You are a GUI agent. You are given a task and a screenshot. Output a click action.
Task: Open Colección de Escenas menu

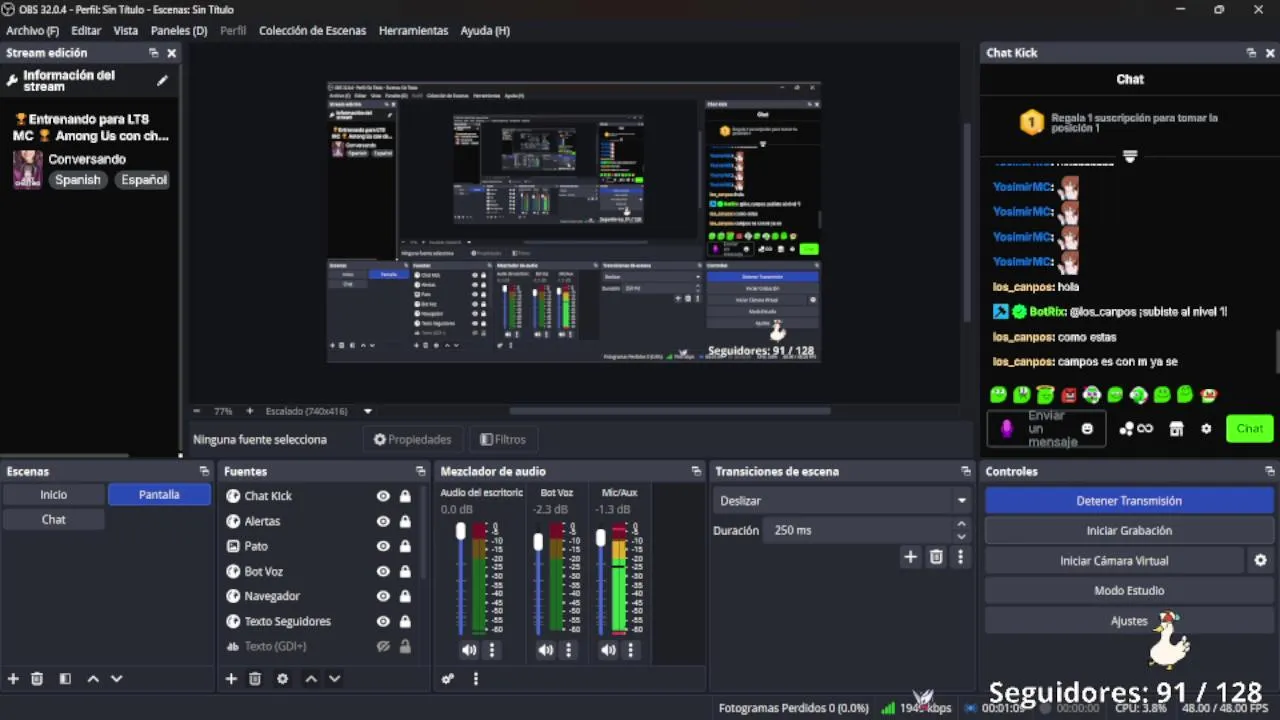click(x=312, y=30)
